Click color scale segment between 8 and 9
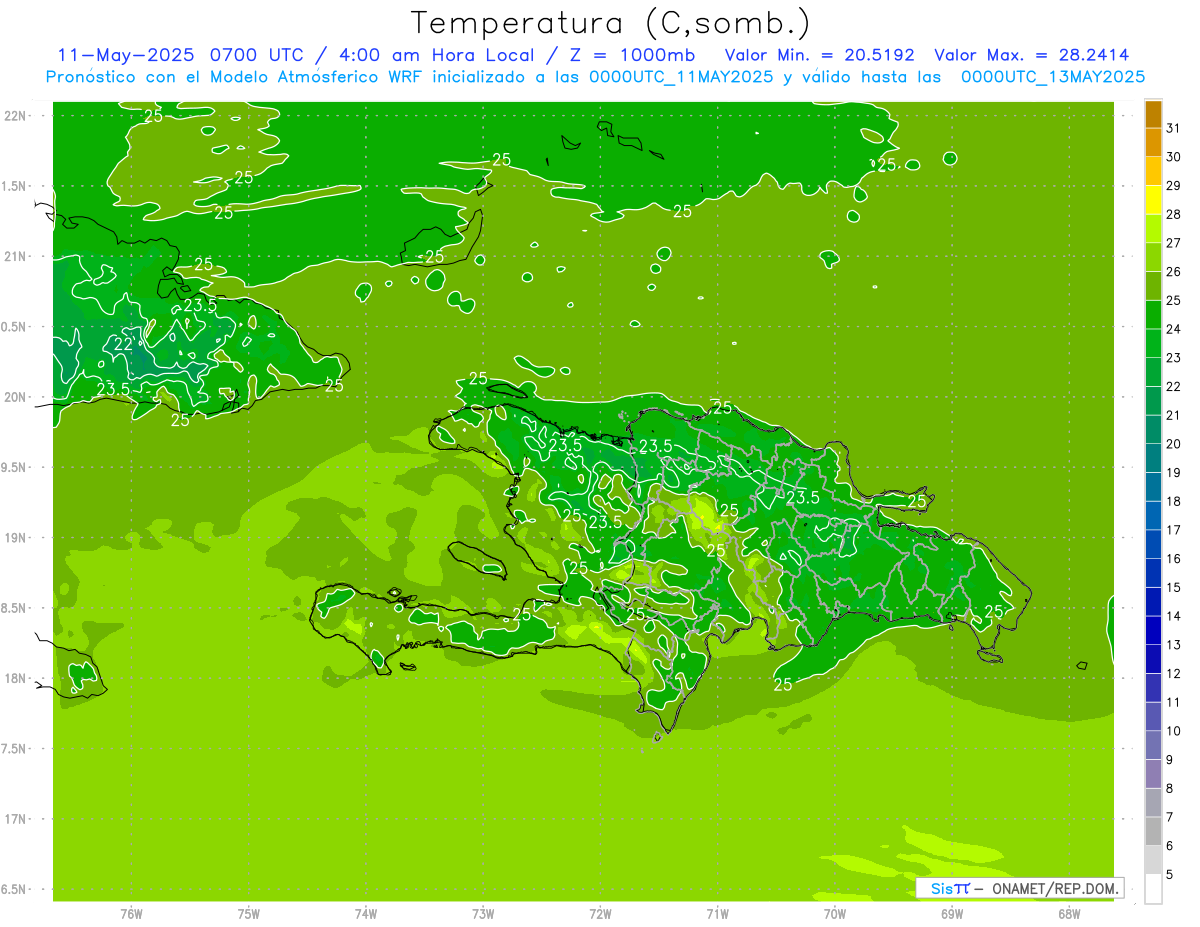 pyautogui.click(x=1153, y=774)
